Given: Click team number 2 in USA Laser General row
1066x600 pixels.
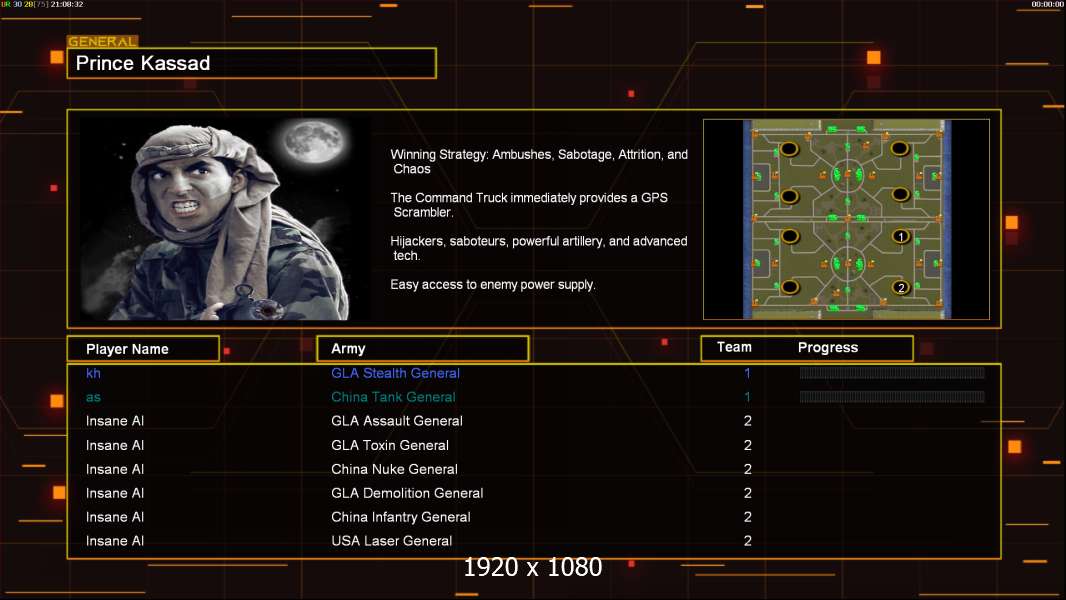Looking at the screenshot, I should 747,541.
